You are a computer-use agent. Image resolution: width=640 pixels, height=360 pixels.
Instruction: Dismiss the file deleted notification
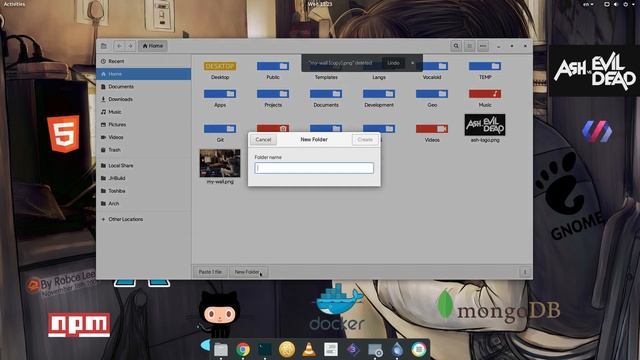(412, 63)
